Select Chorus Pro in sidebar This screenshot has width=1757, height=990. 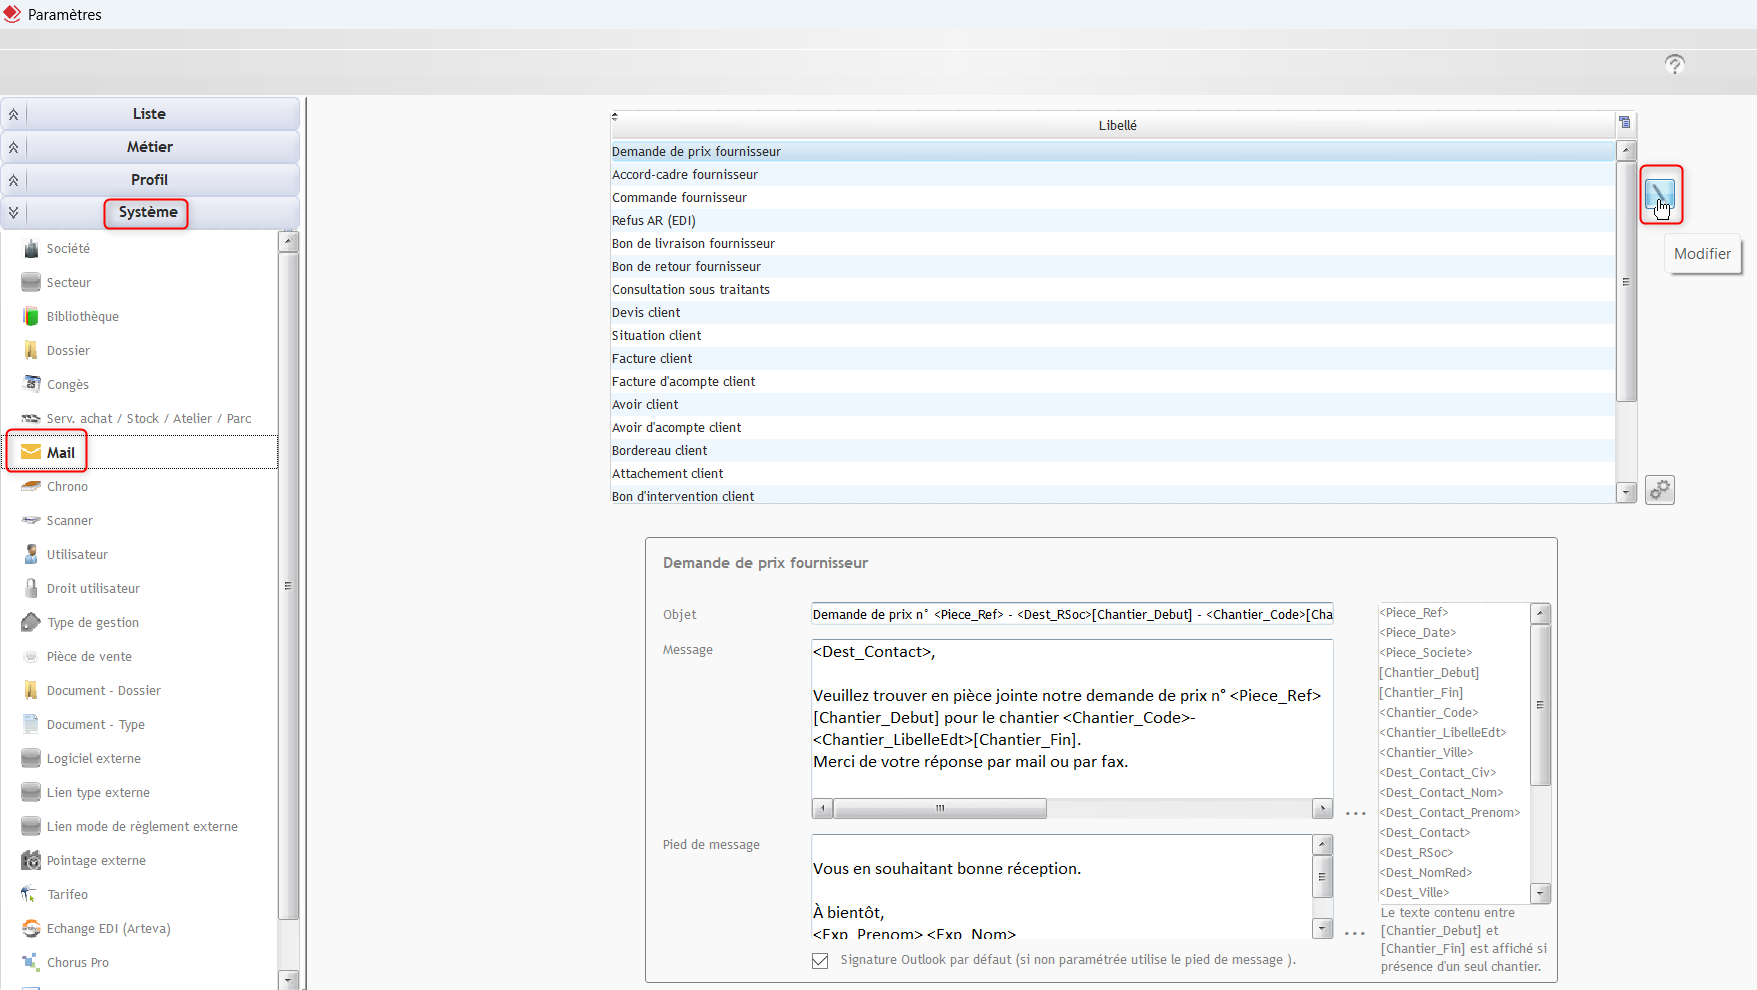point(78,963)
